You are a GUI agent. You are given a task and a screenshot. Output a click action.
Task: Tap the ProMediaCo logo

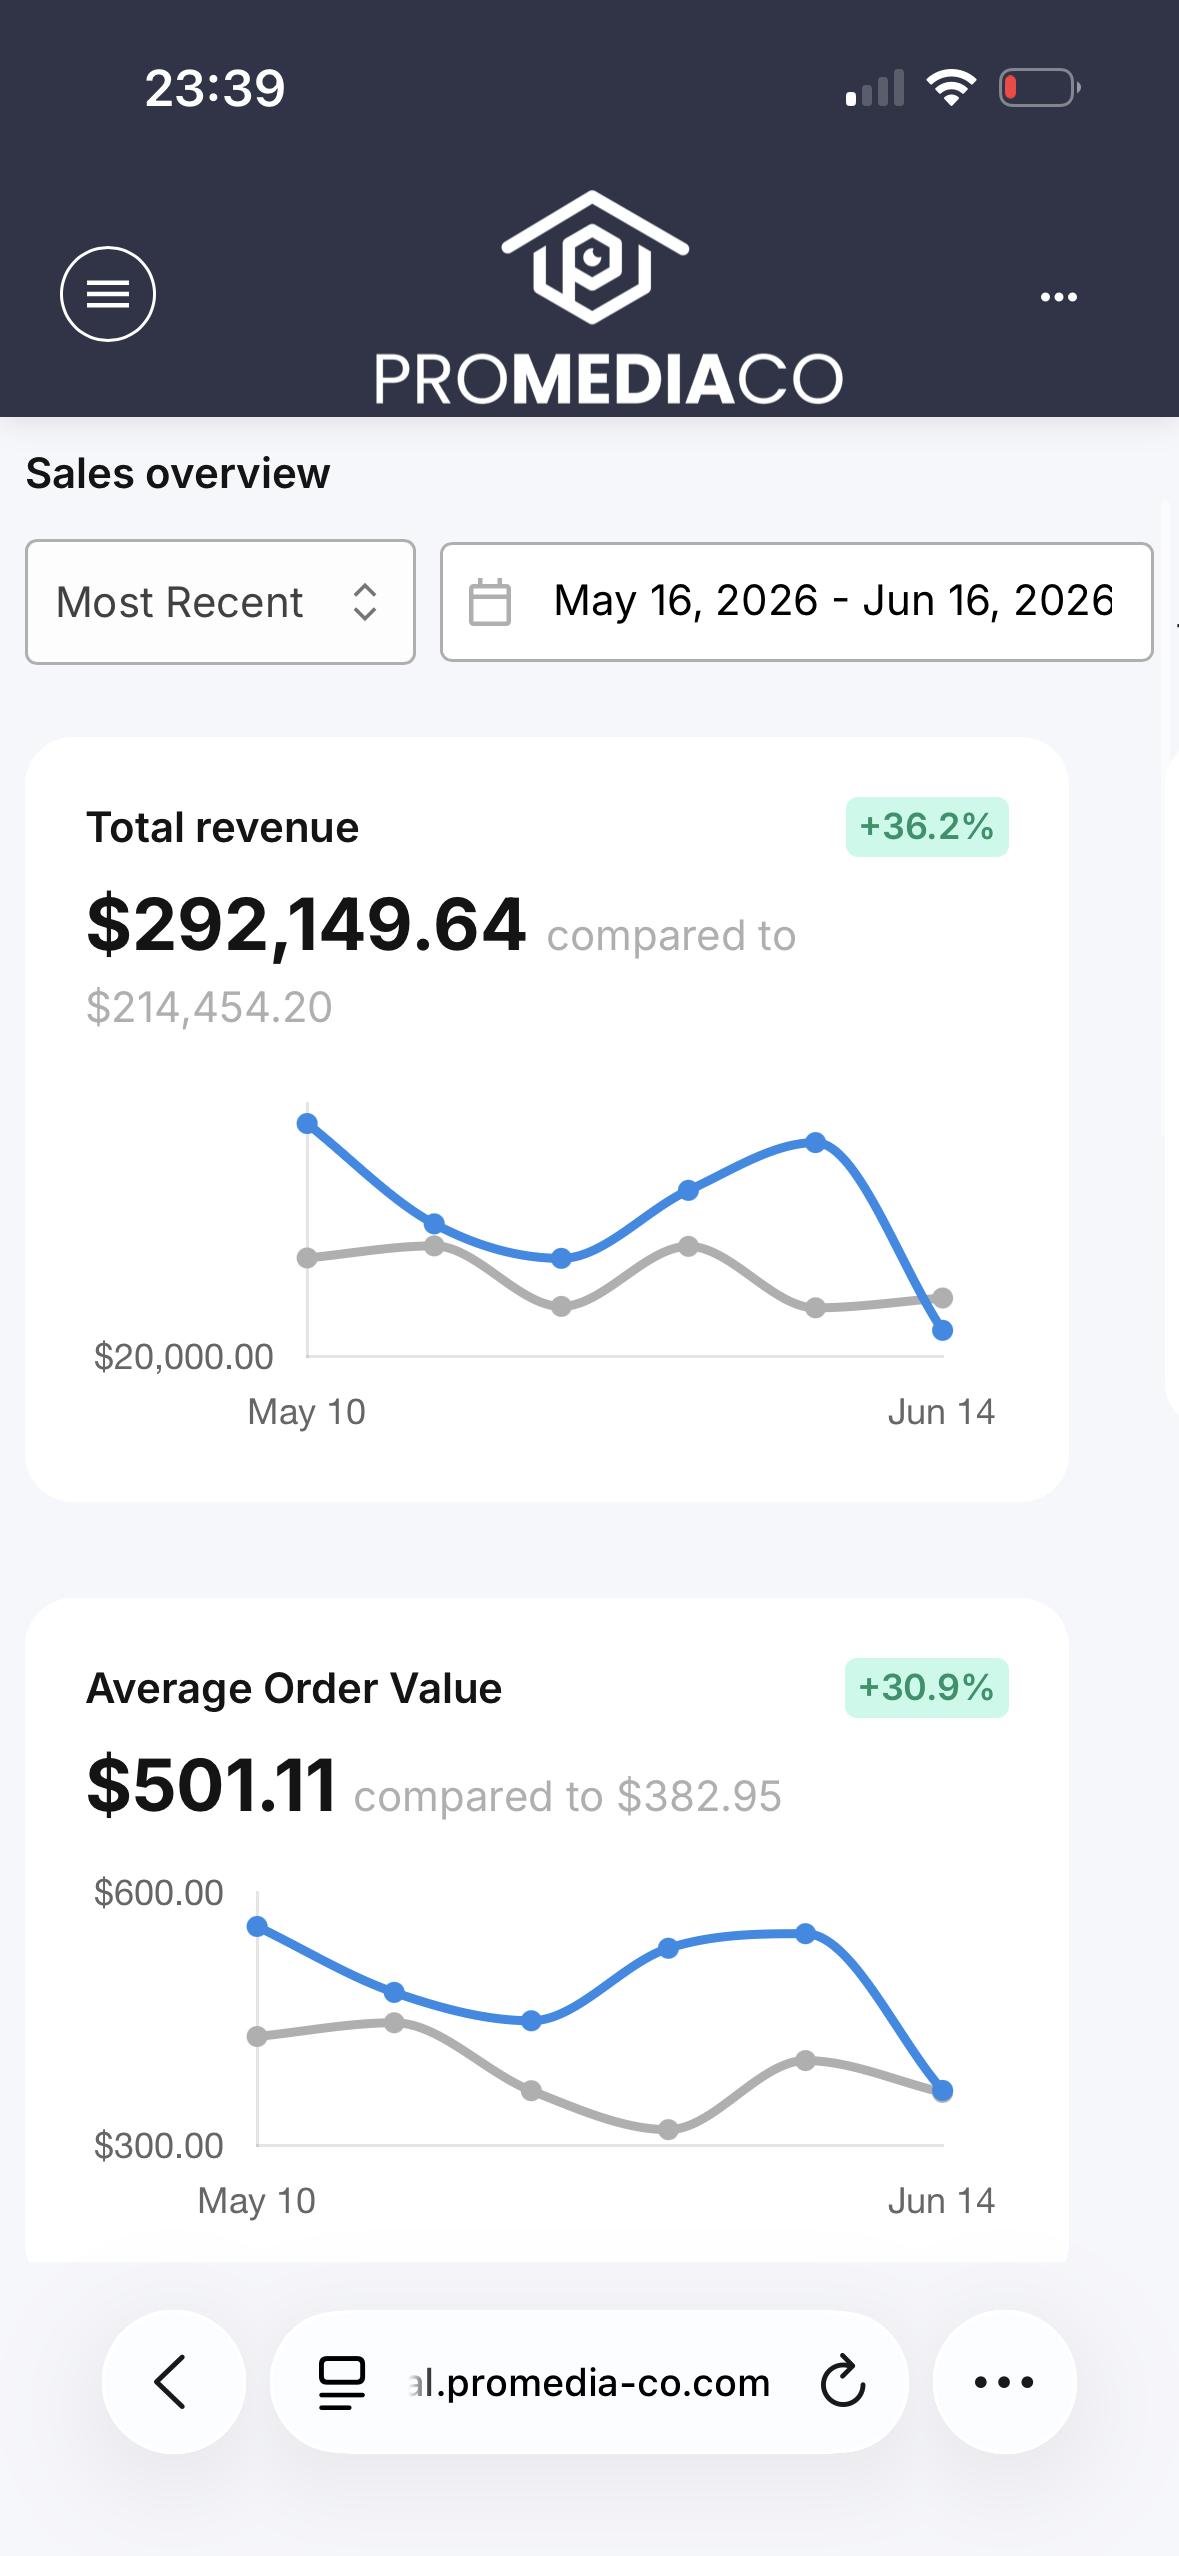[608, 298]
